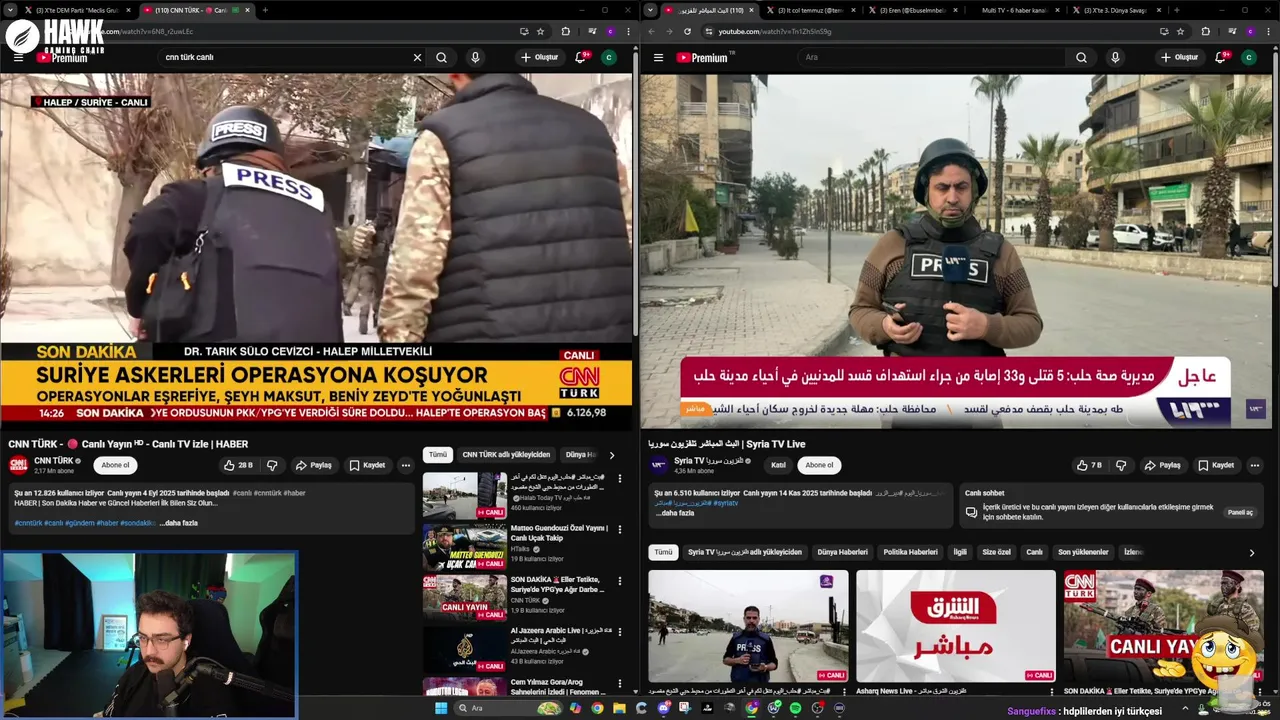Viewport: 1280px width, 720px height.
Task: Click the CNN Türk window vertical scrollbar
Action: pyautogui.click(x=636, y=195)
